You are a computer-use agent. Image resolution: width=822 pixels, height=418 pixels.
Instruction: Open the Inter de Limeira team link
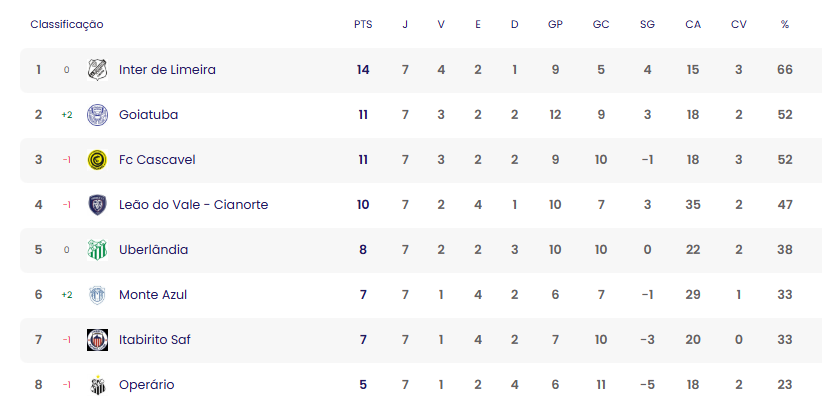[167, 70]
